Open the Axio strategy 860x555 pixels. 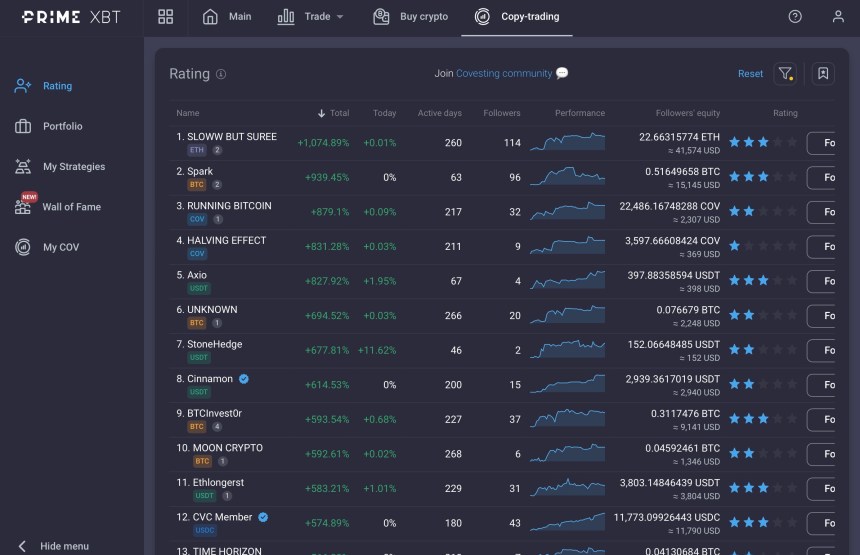click(196, 275)
